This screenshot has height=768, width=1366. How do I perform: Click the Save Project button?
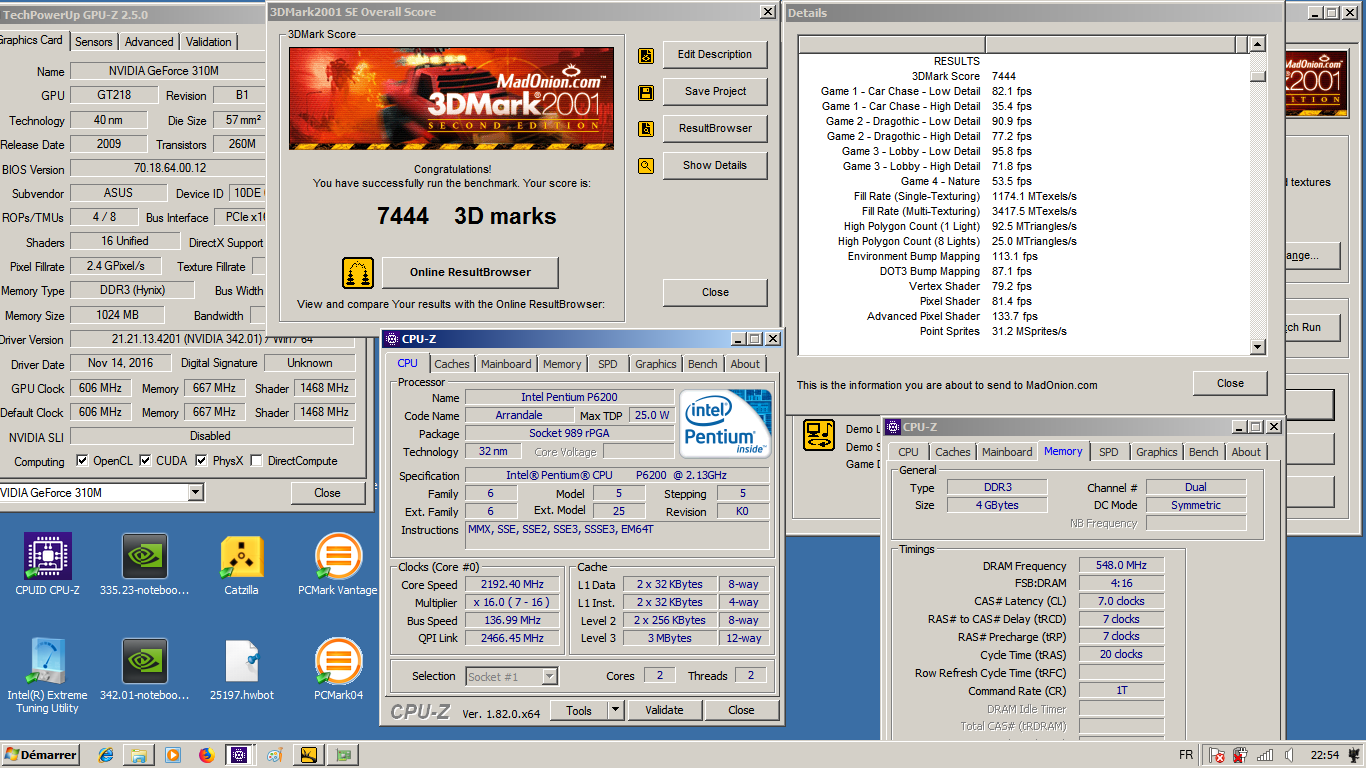click(x=715, y=92)
